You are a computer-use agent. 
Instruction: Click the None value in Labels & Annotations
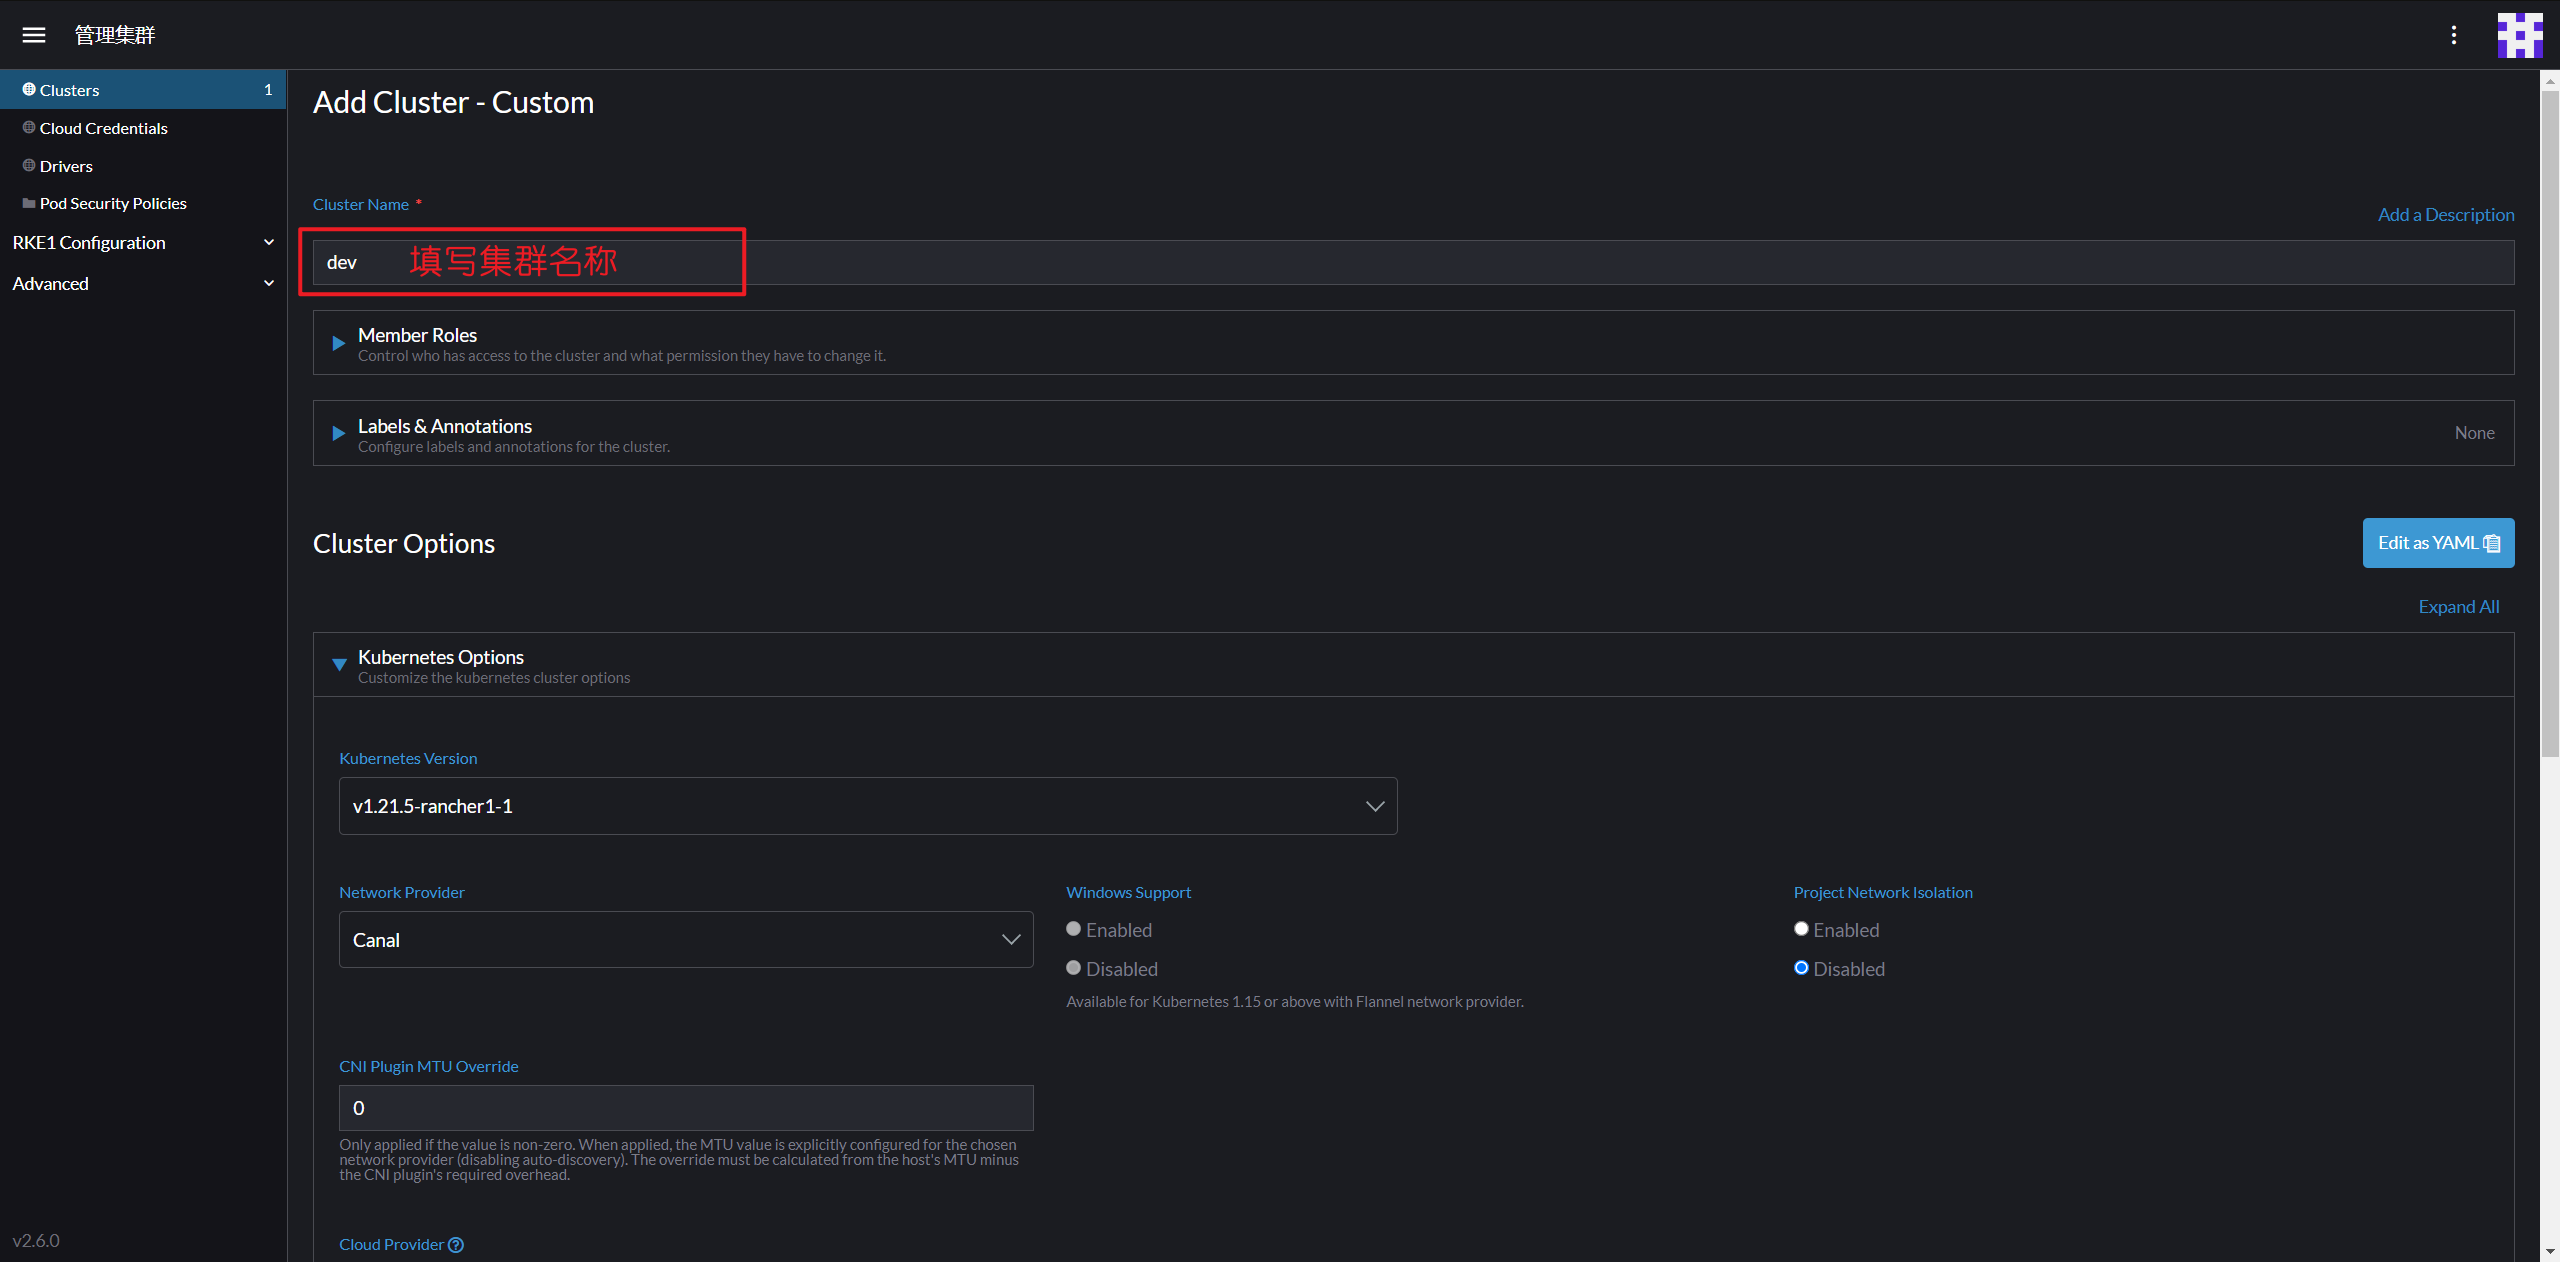coord(2474,433)
